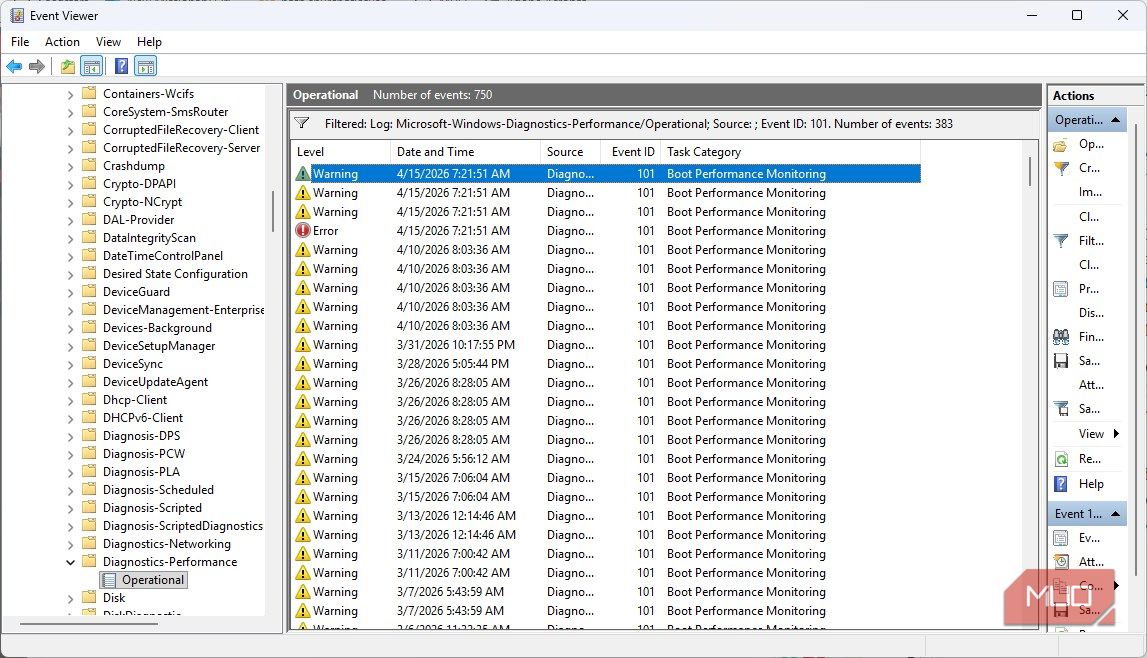Collapse the Diagnostics-Performance tree node
Viewport: 1147px width, 658px height.
tap(70, 562)
